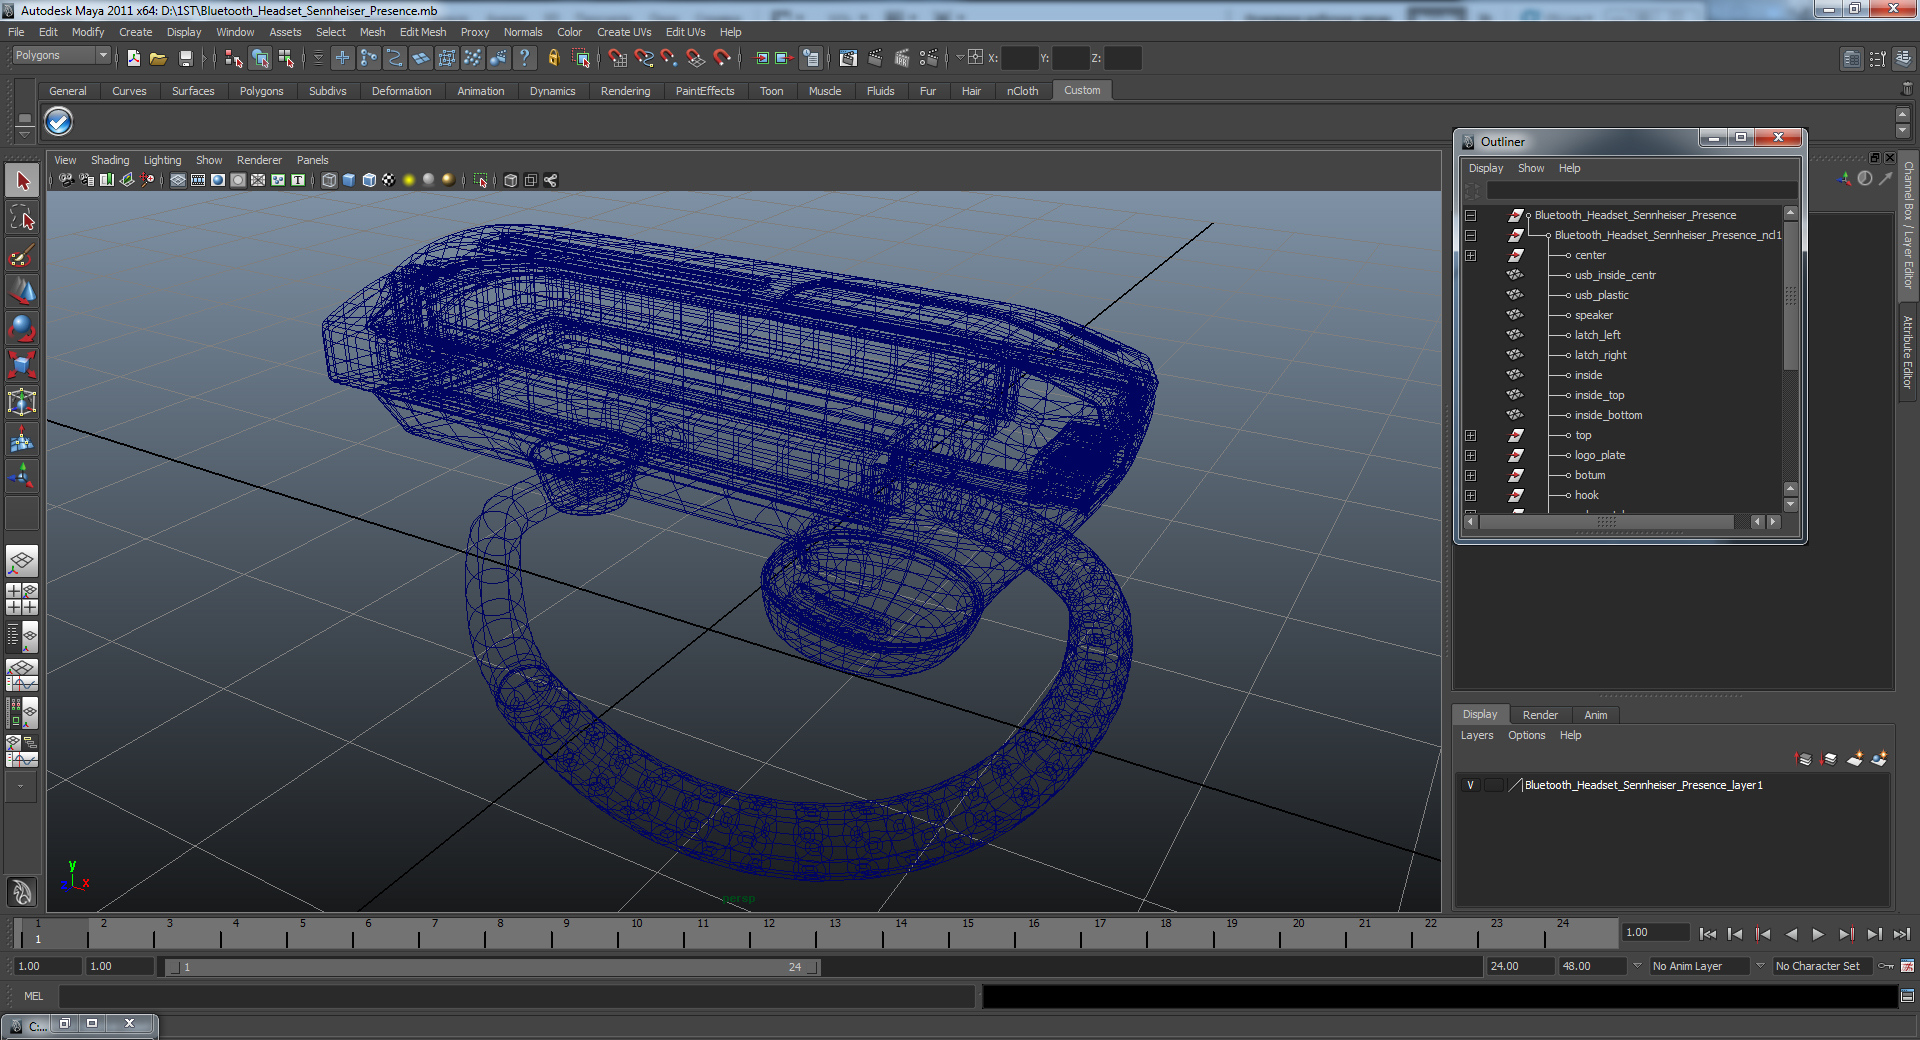Switch to the Render layer tab
Viewport: 1920px width, 1040px height.
[x=1540, y=715]
